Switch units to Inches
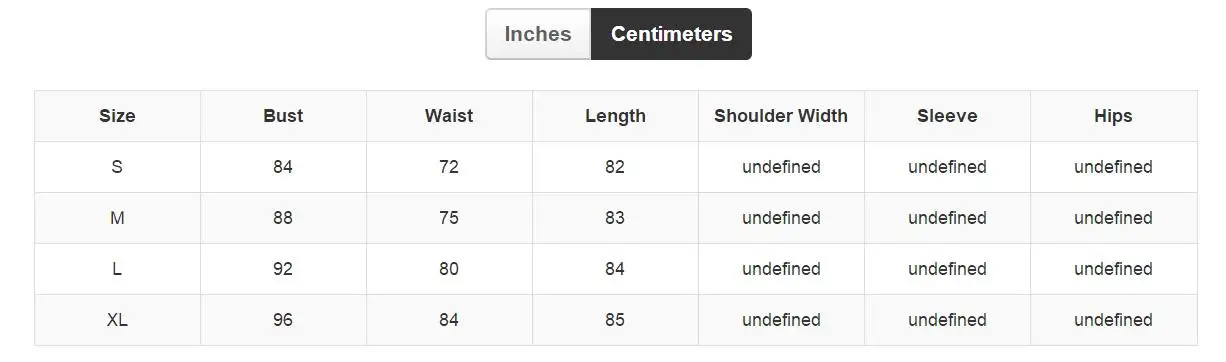1226x362 pixels. coord(538,34)
